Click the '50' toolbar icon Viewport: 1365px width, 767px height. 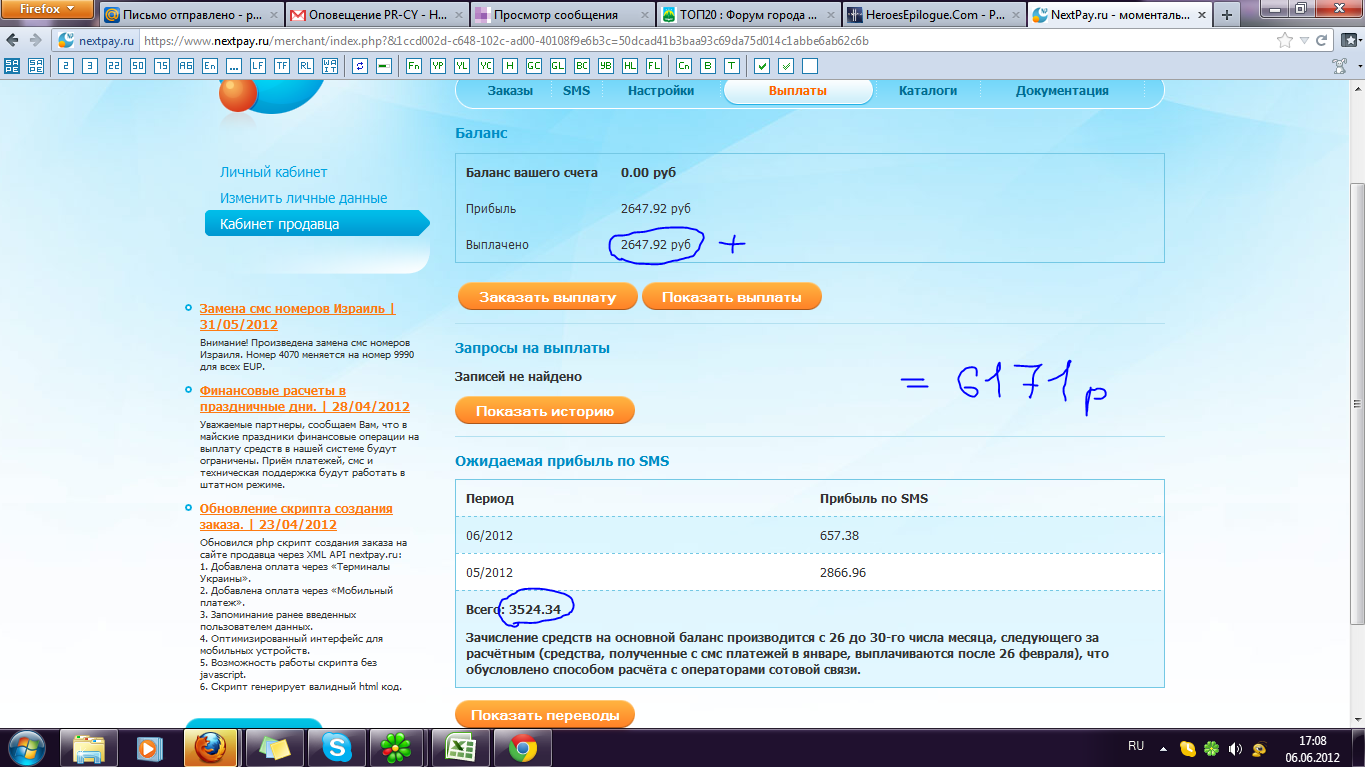(x=138, y=66)
